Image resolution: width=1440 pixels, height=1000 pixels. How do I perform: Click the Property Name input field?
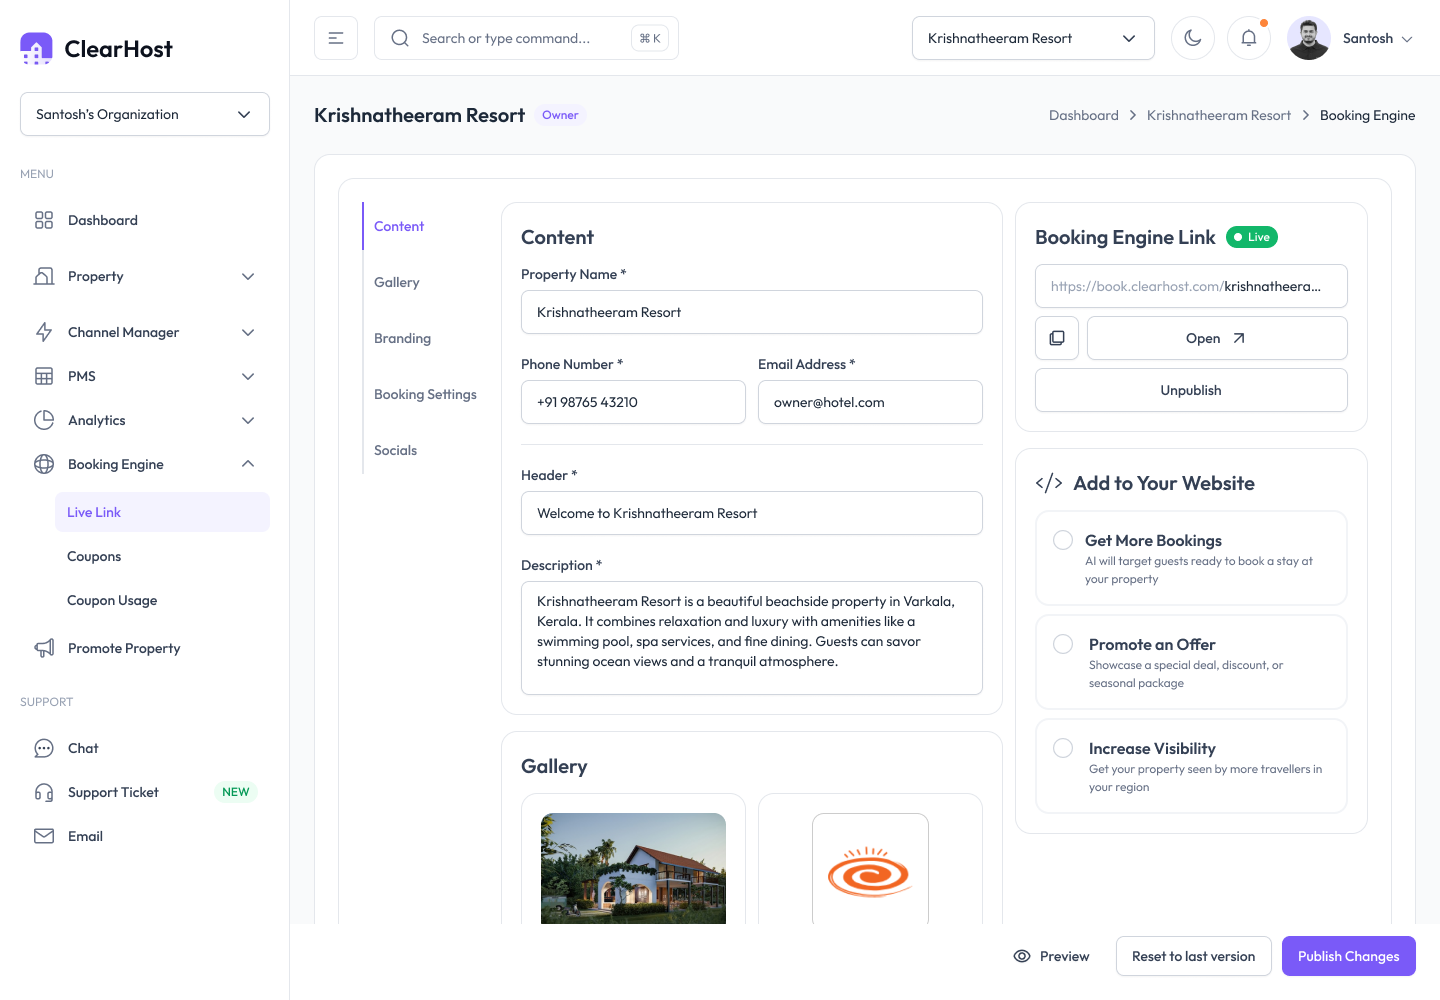tap(752, 312)
